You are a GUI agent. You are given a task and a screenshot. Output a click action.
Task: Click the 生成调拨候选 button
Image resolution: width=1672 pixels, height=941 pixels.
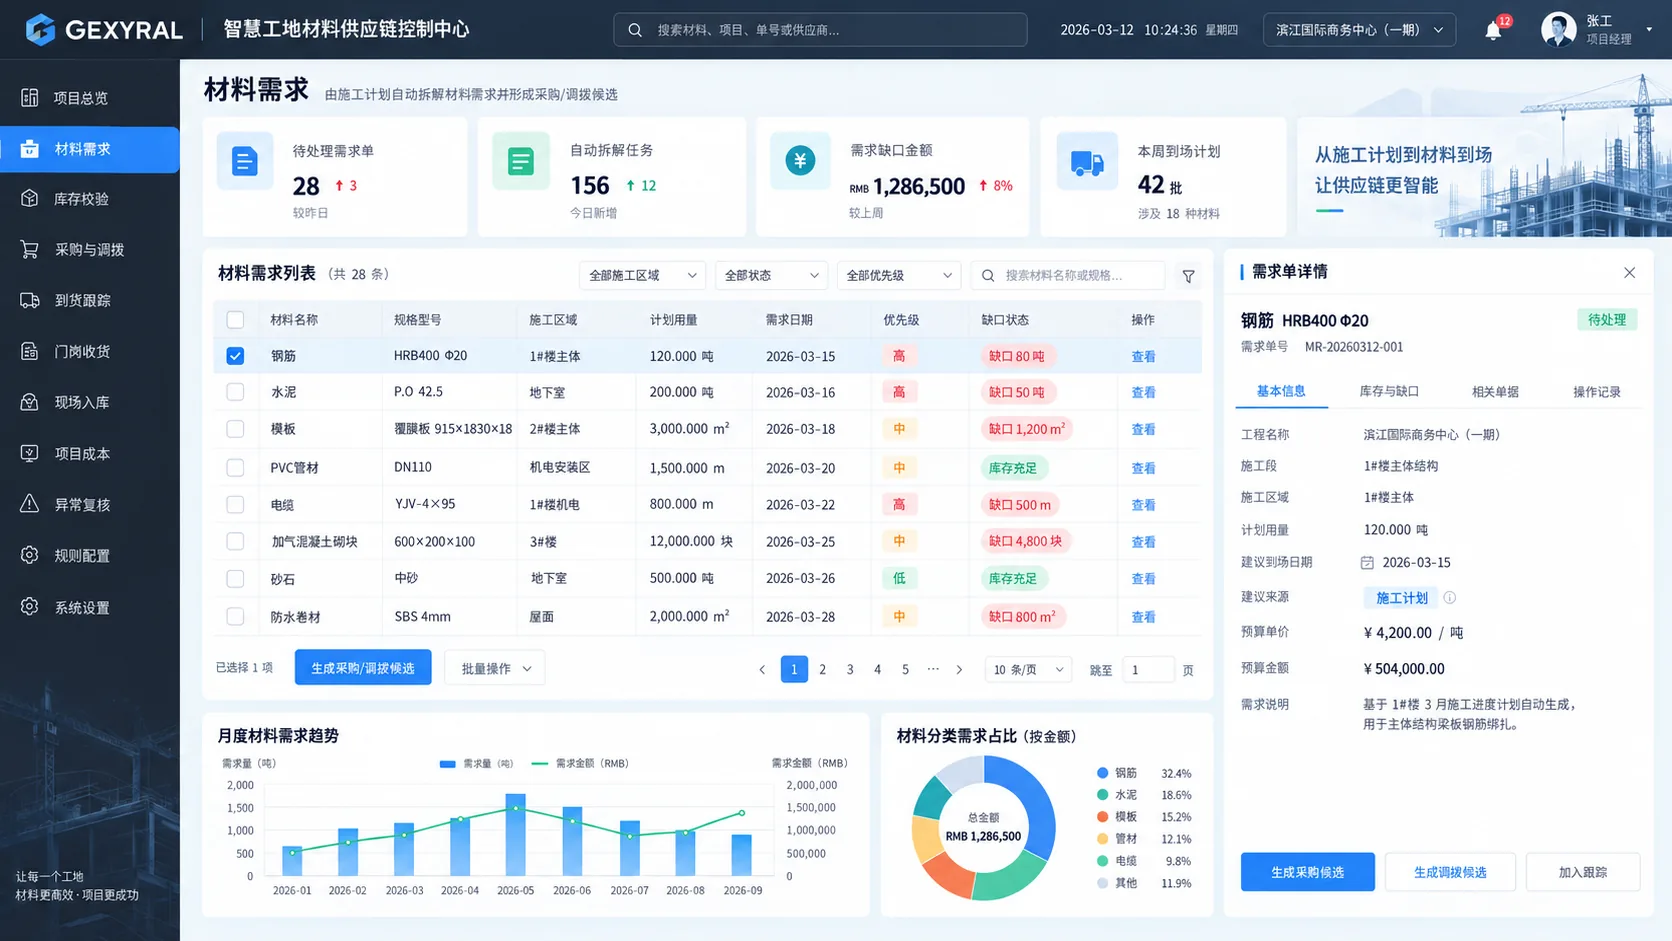click(x=1450, y=872)
